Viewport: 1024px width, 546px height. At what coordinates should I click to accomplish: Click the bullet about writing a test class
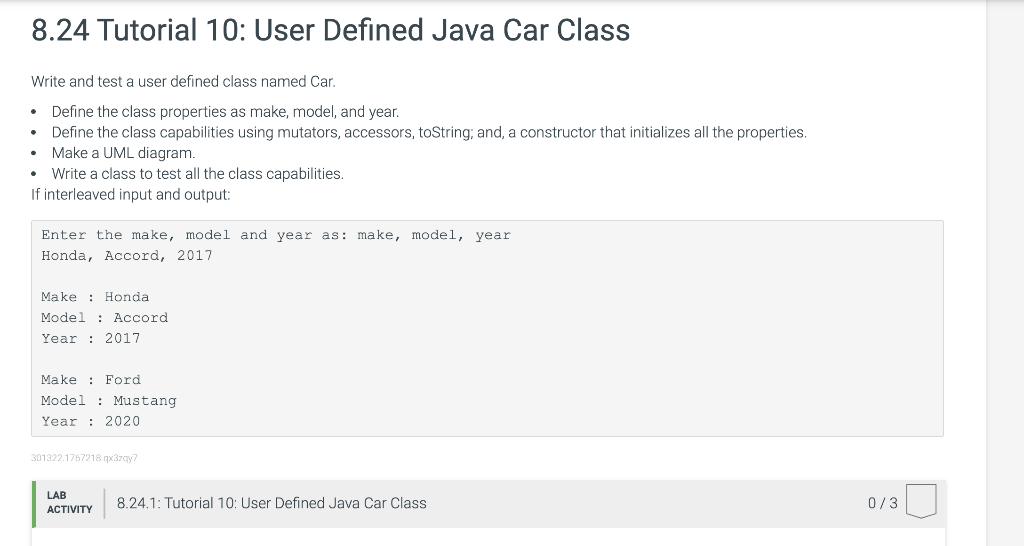(197, 174)
